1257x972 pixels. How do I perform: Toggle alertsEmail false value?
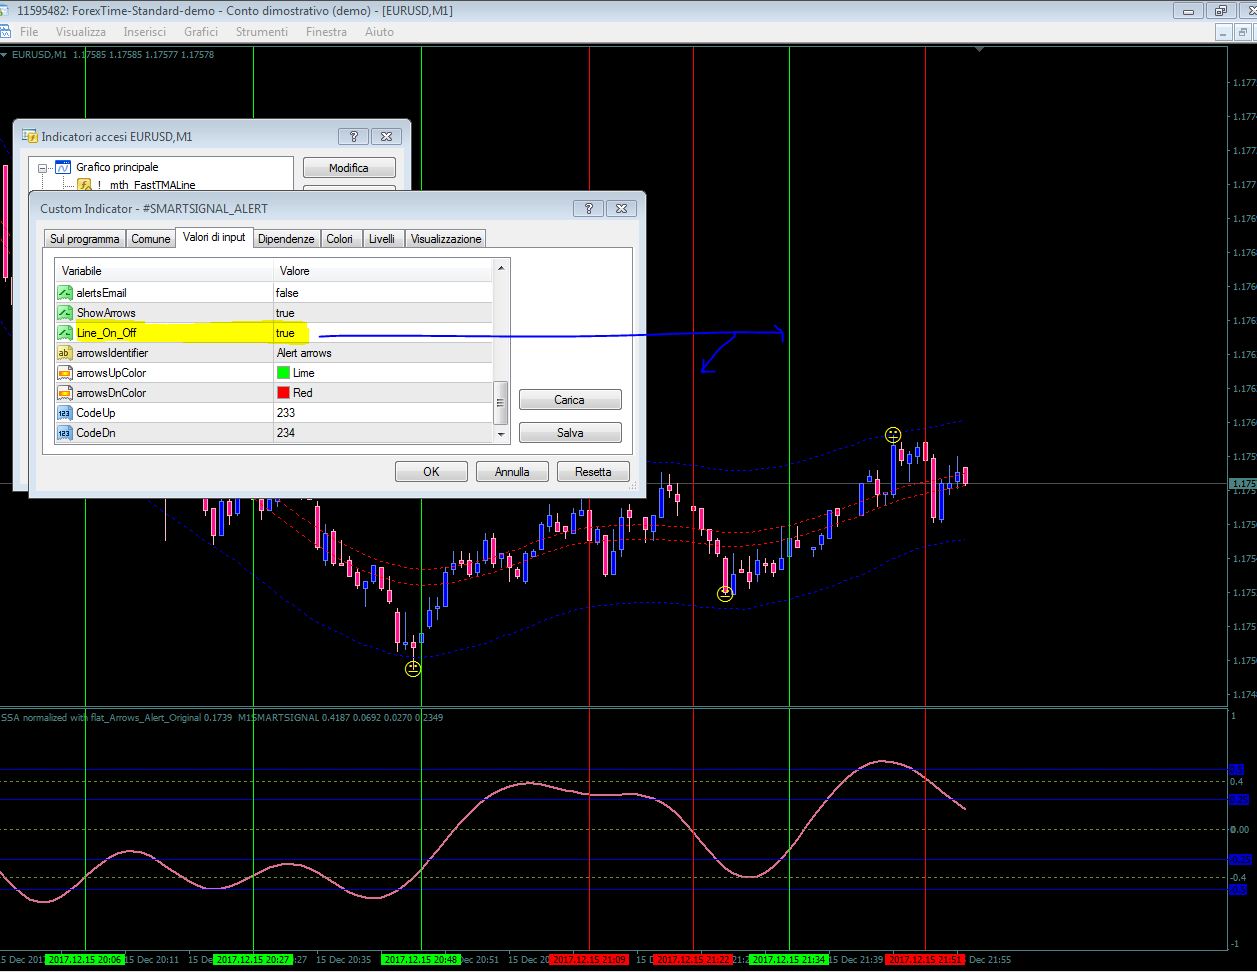(287, 293)
